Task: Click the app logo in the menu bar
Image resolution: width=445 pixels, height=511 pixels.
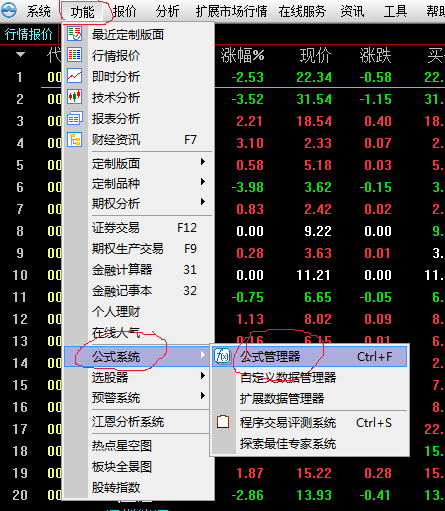Action: click(9, 10)
